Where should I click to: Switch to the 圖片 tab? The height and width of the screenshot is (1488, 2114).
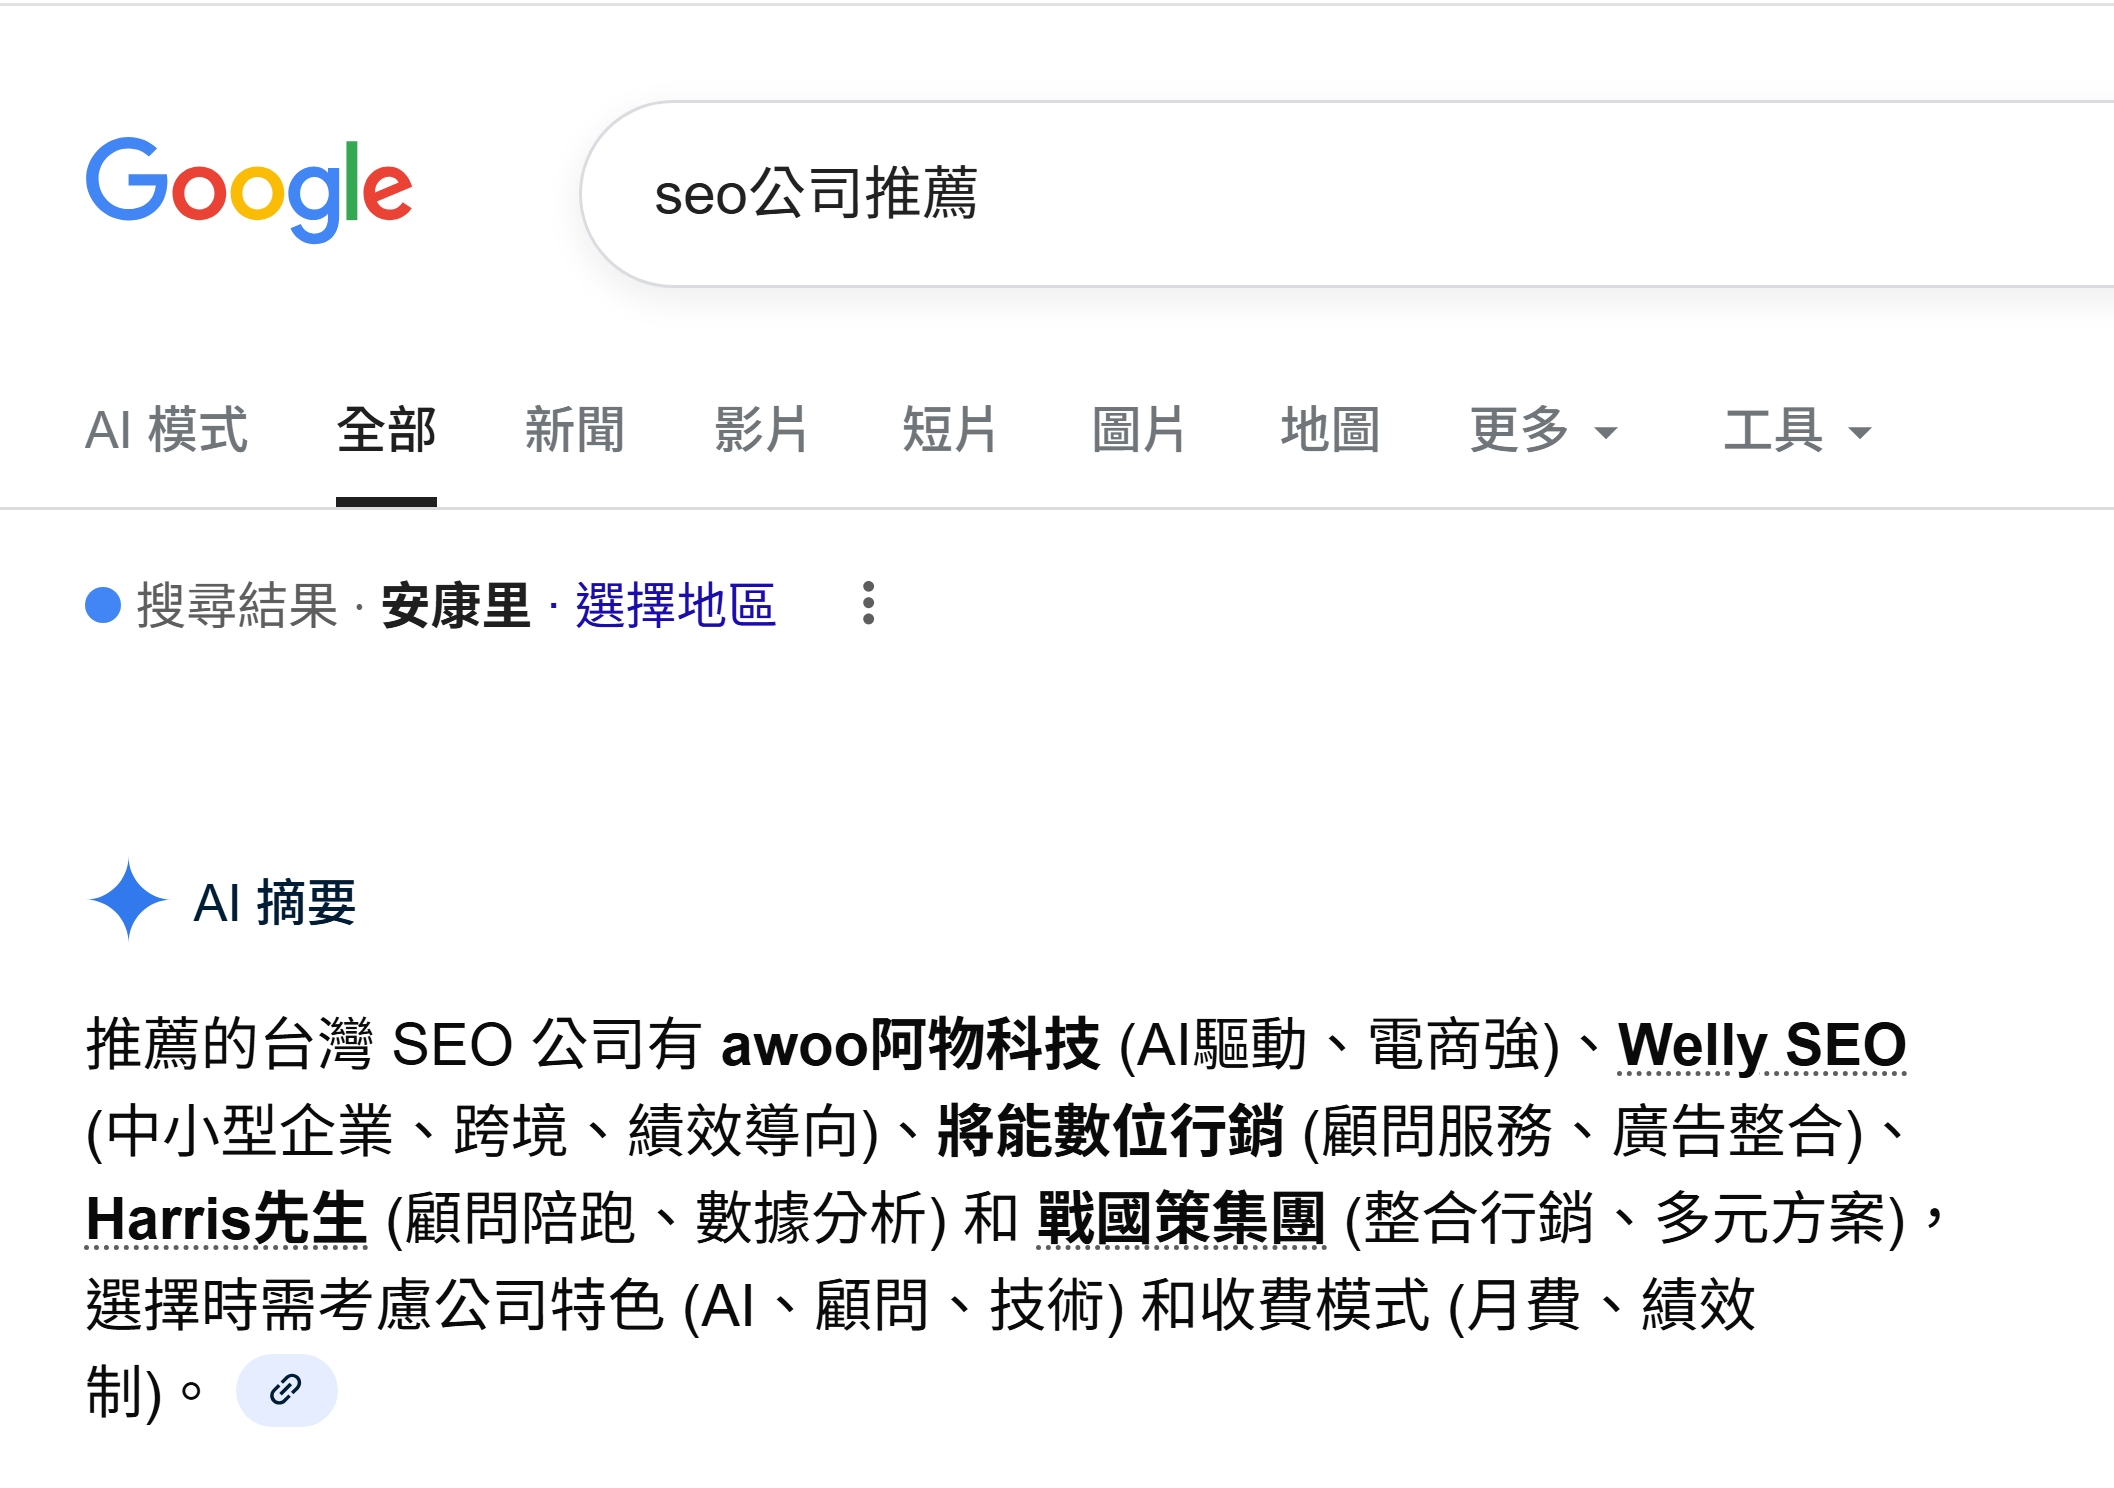(1139, 431)
